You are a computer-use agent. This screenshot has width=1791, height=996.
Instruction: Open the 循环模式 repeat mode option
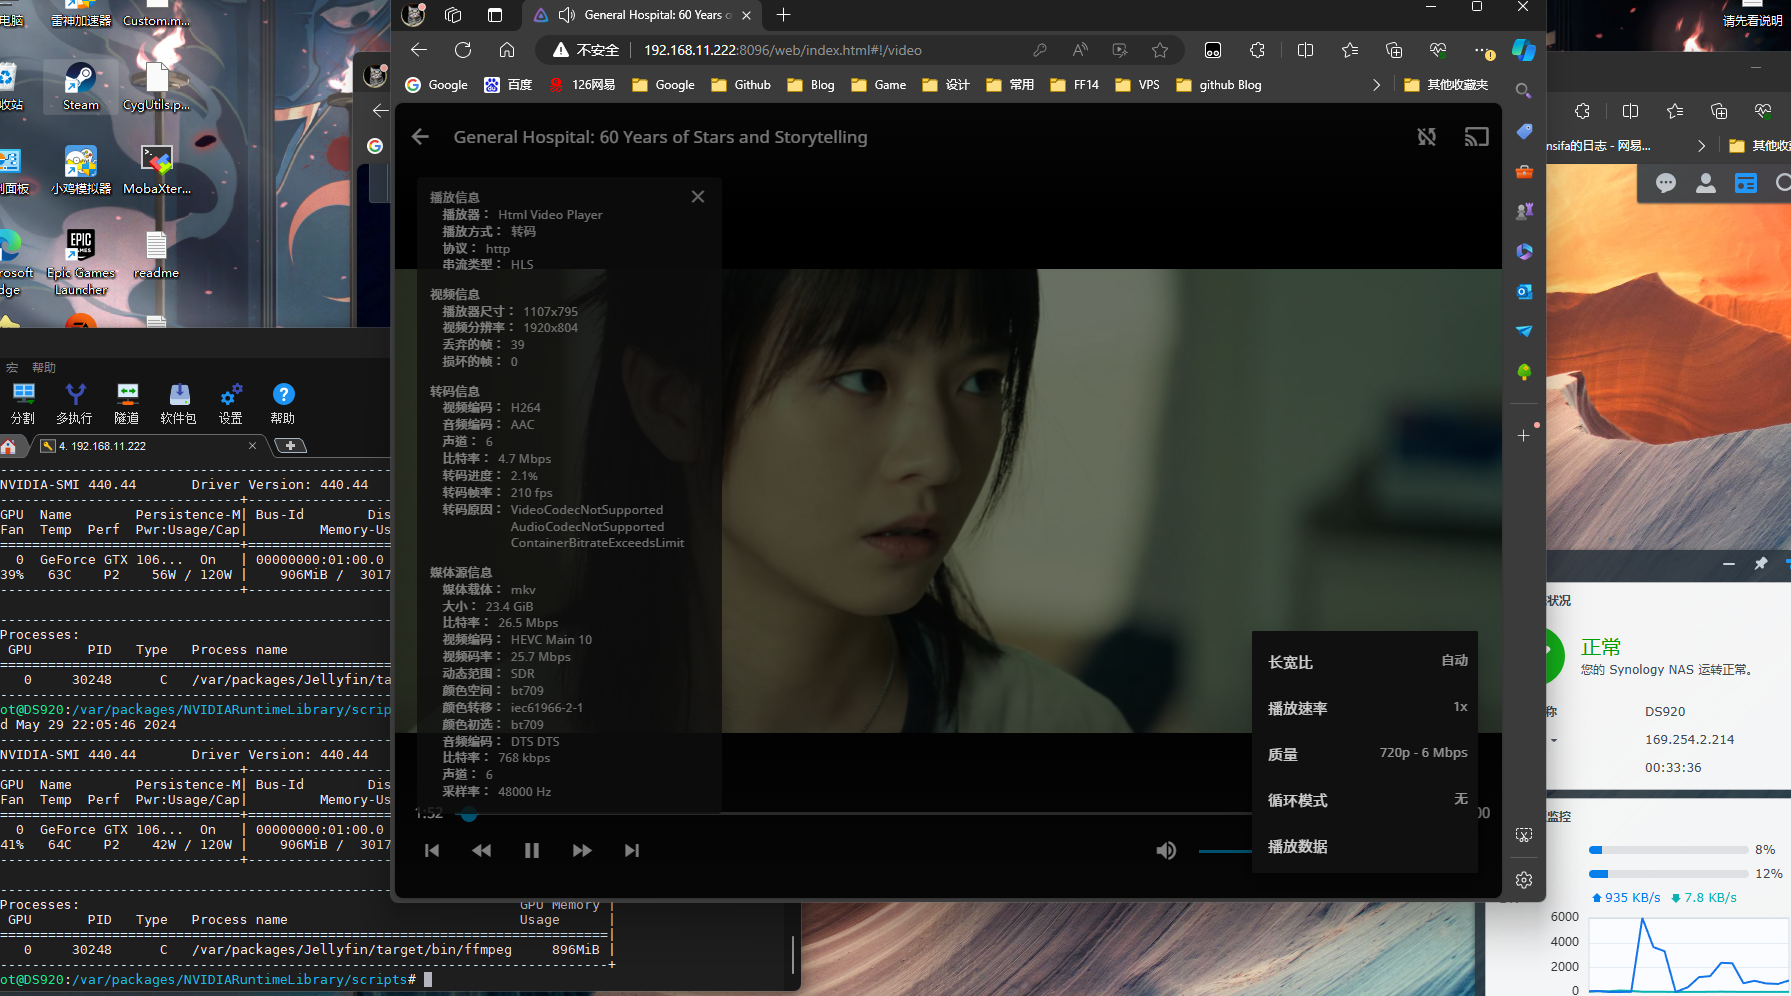tap(1365, 800)
